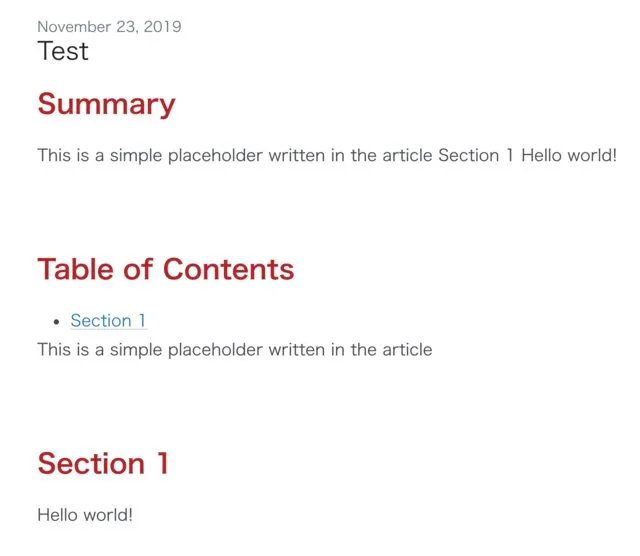Click the Summary heading
The width and height of the screenshot is (640, 556).
pyautogui.click(x=106, y=105)
